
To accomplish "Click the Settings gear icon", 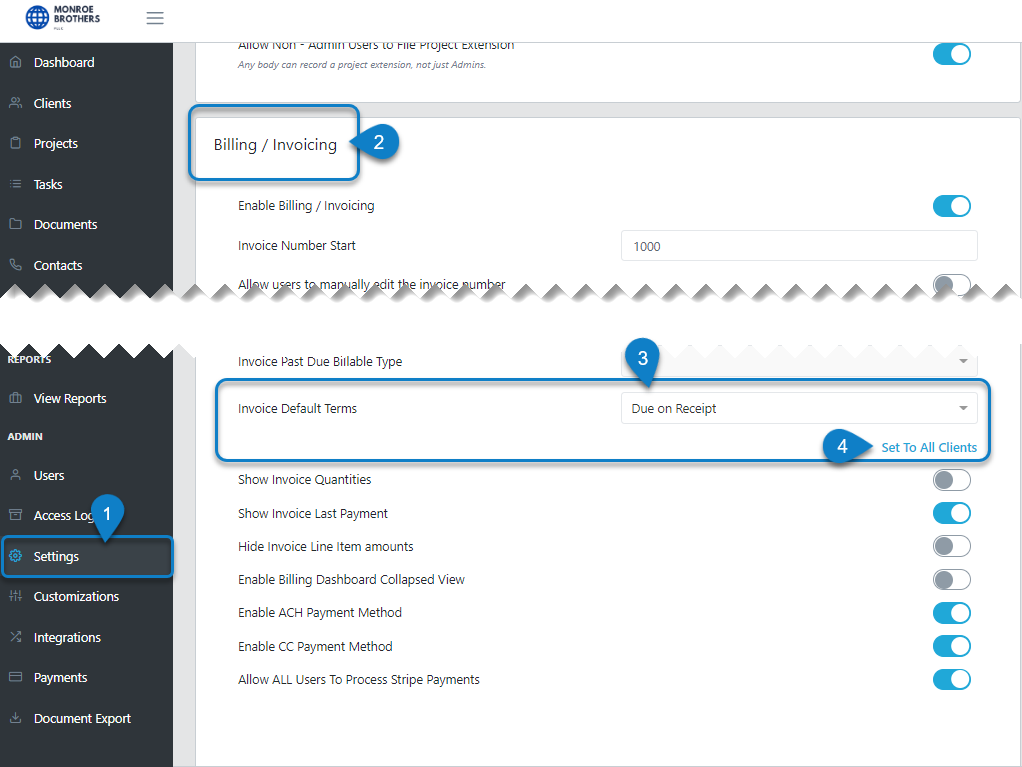I will click(x=16, y=556).
